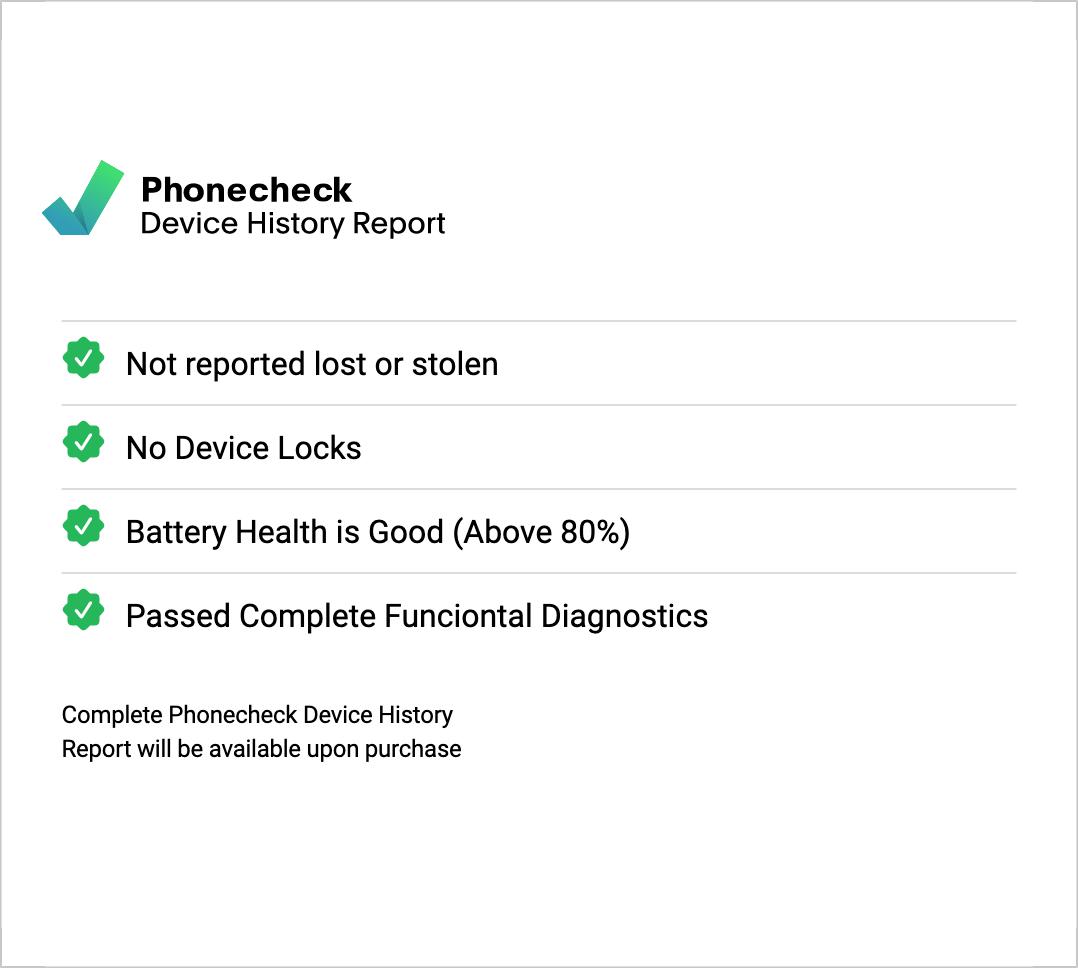The image size is (1078, 968).
Task: Click the 'Battery Health is Good' text
Action: coord(284,532)
